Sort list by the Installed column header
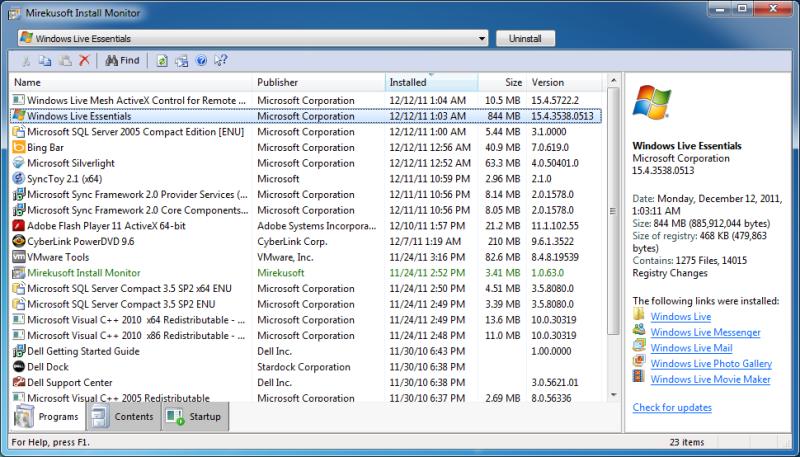This screenshot has width=800, height=457. tap(431, 82)
